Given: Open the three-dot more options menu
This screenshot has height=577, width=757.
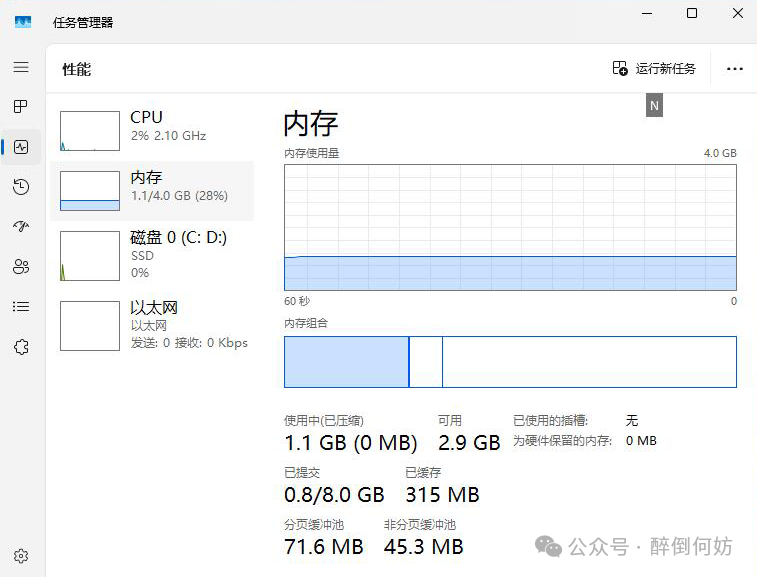Looking at the screenshot, I should pyautogui.click(x=735, y=69).
